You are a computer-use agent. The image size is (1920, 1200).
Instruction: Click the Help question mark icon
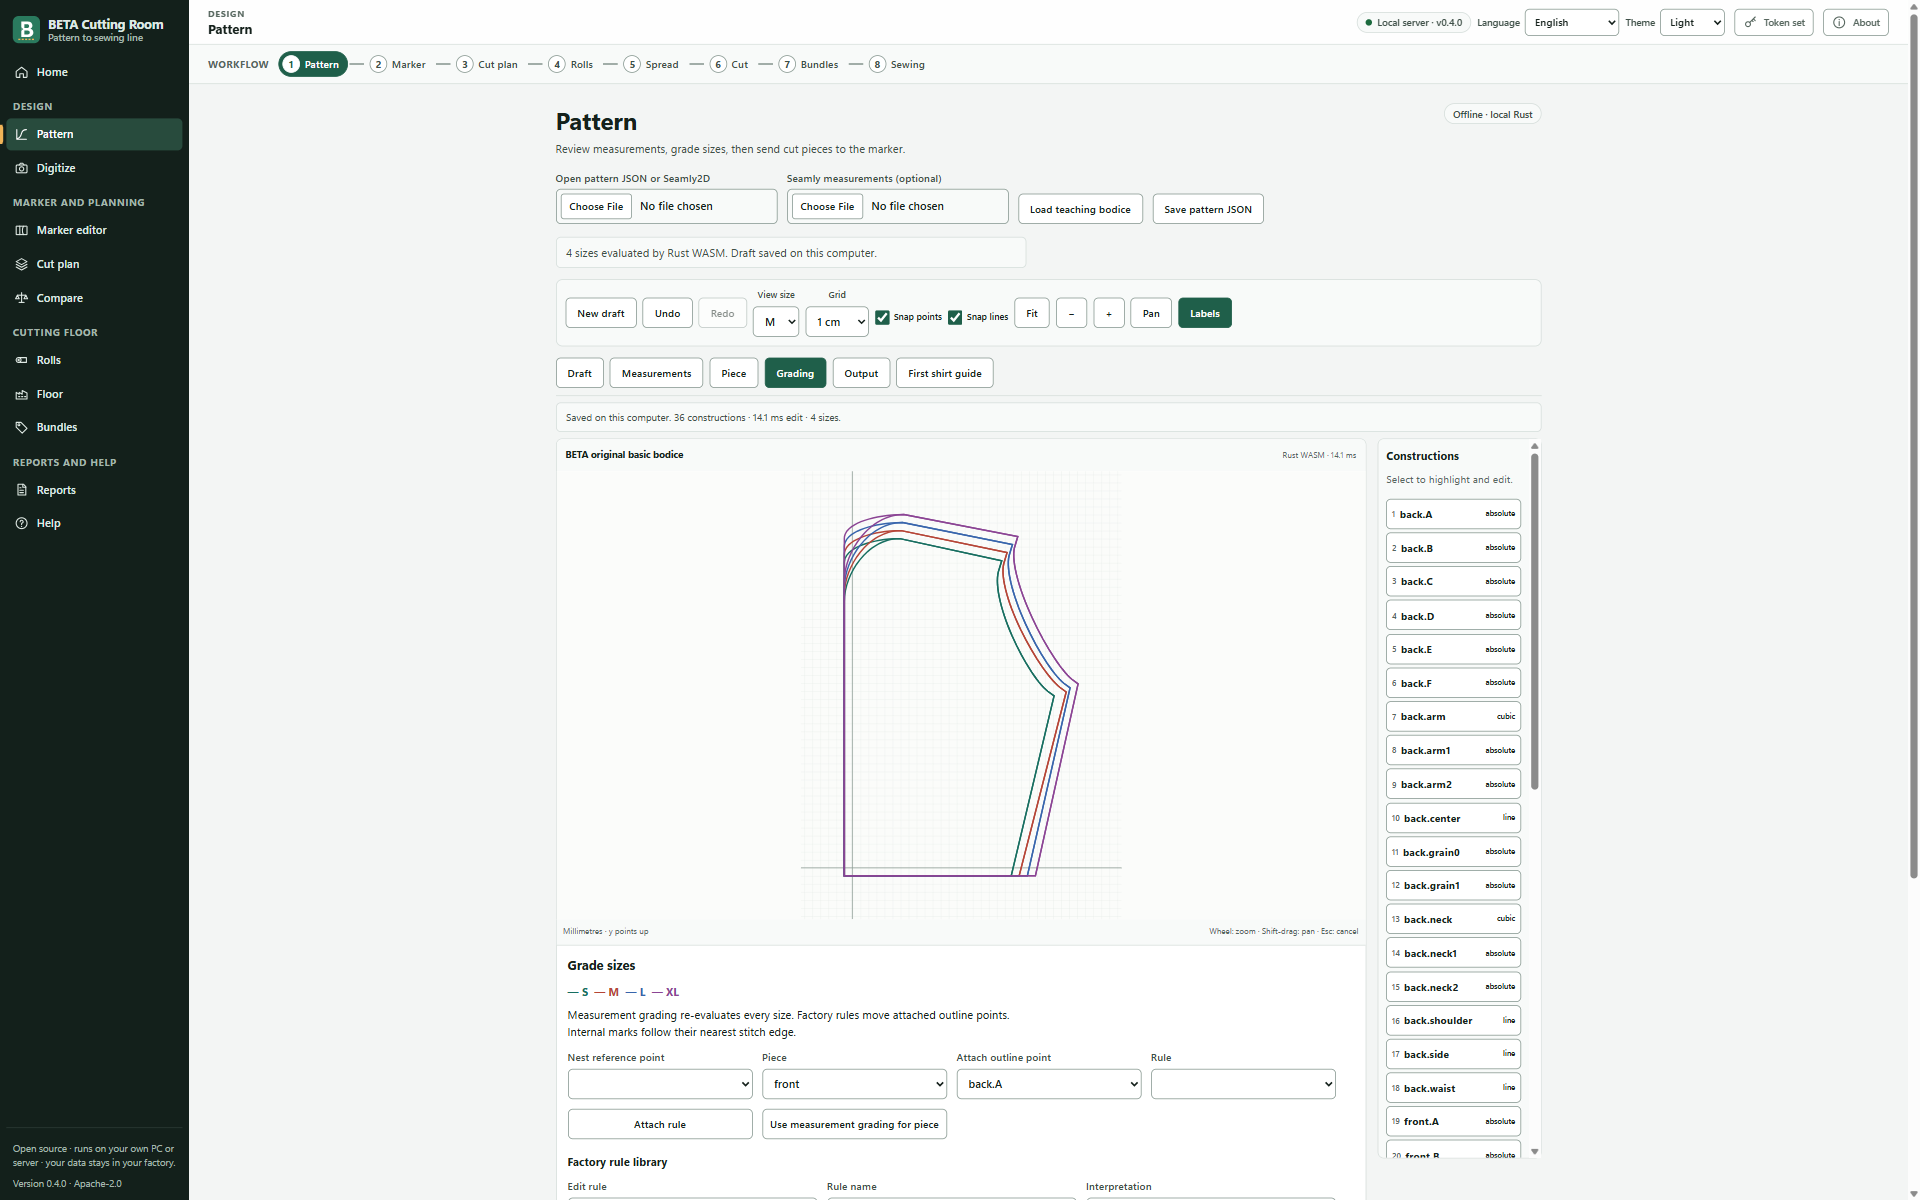[x=22, y=523]
